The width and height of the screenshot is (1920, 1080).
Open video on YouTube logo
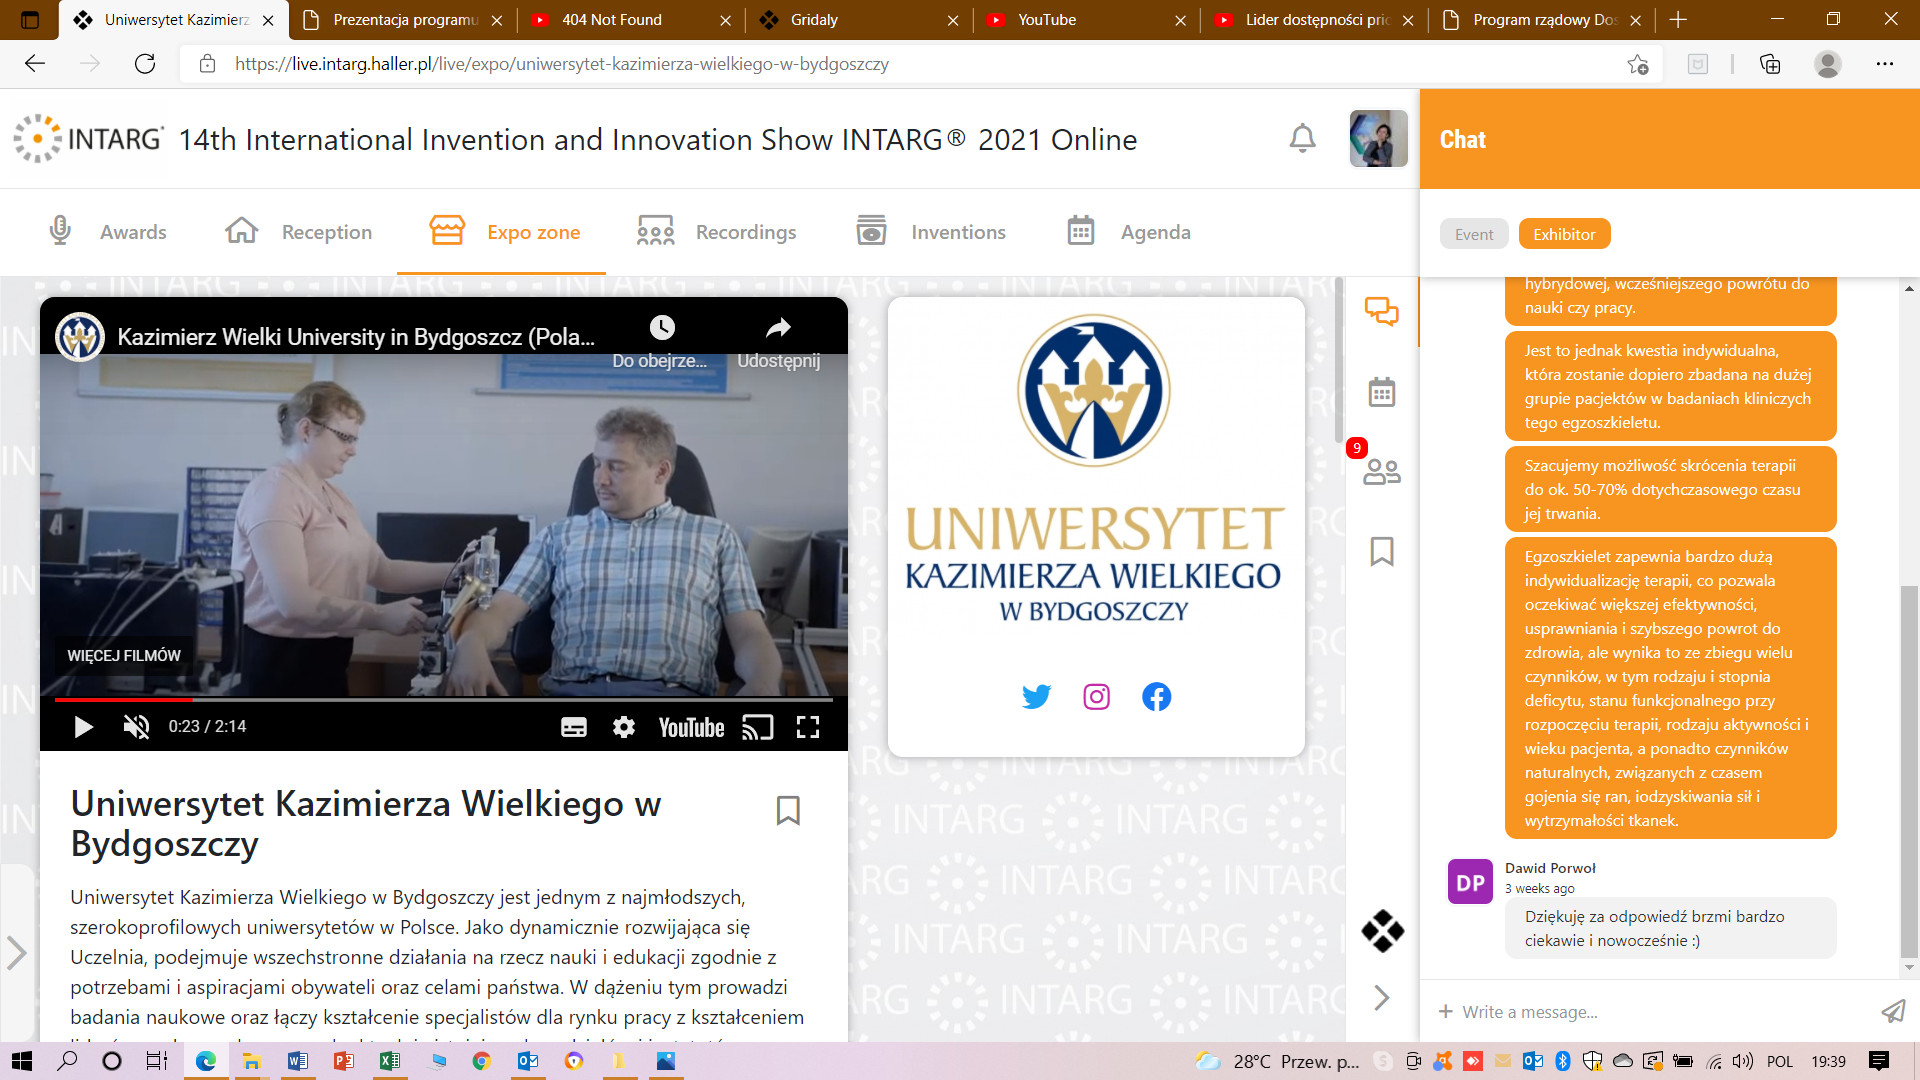tap(691, 727)
